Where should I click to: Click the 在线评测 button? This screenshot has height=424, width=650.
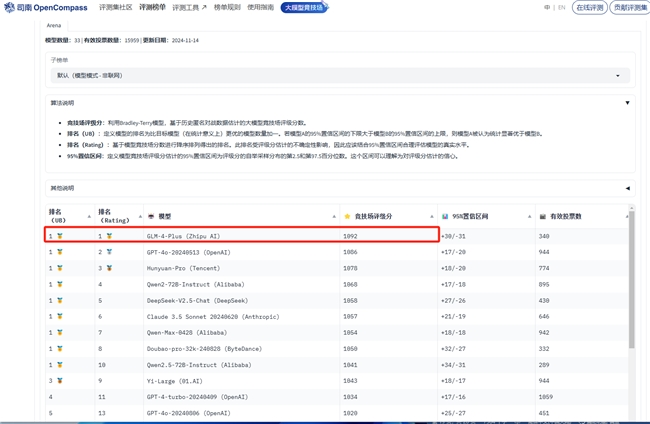pos(589,8)
